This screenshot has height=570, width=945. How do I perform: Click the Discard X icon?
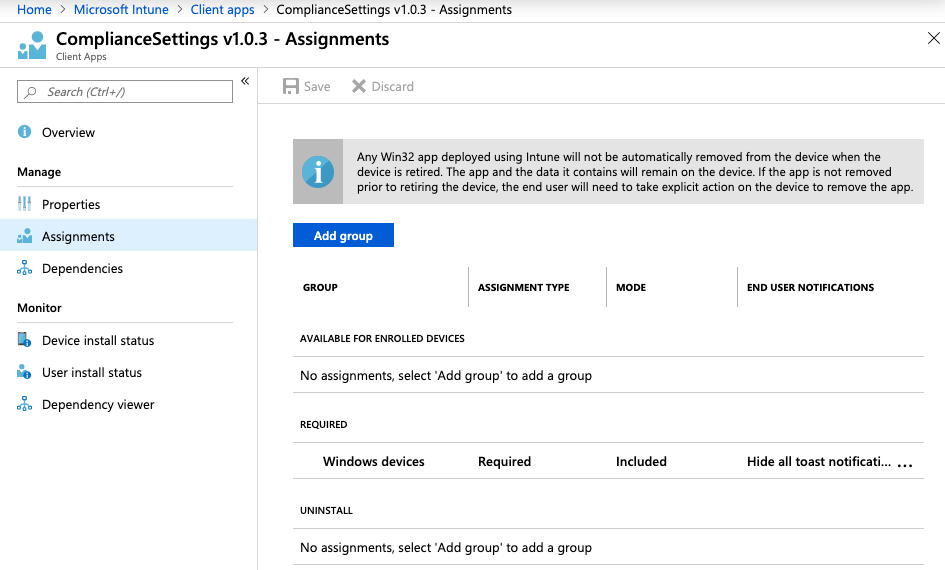pos(359,86)
